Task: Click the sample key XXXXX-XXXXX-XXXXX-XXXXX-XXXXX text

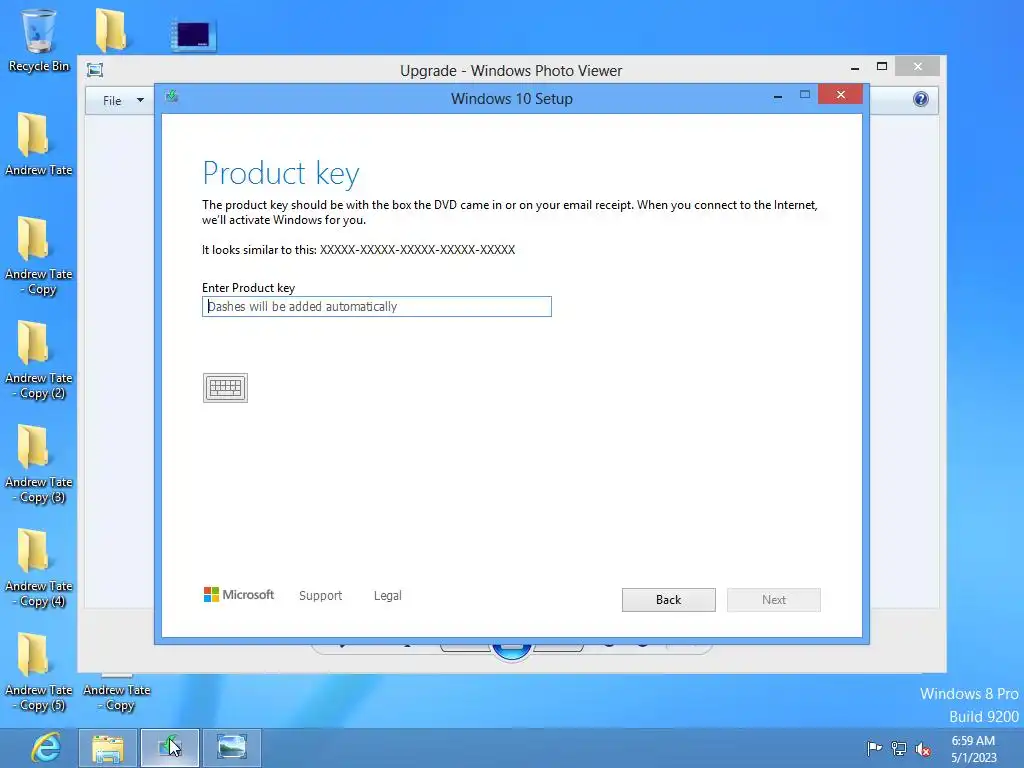Action: [417, 249]
